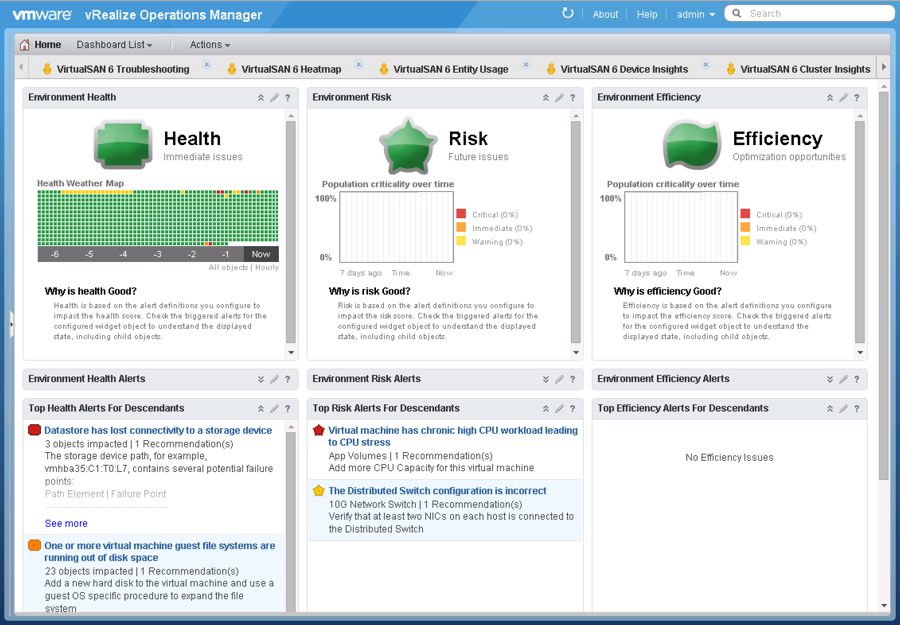This screenshot has height=625, width=900.
Task: Click the refresh icon in the header
Action: pos(568,13)
